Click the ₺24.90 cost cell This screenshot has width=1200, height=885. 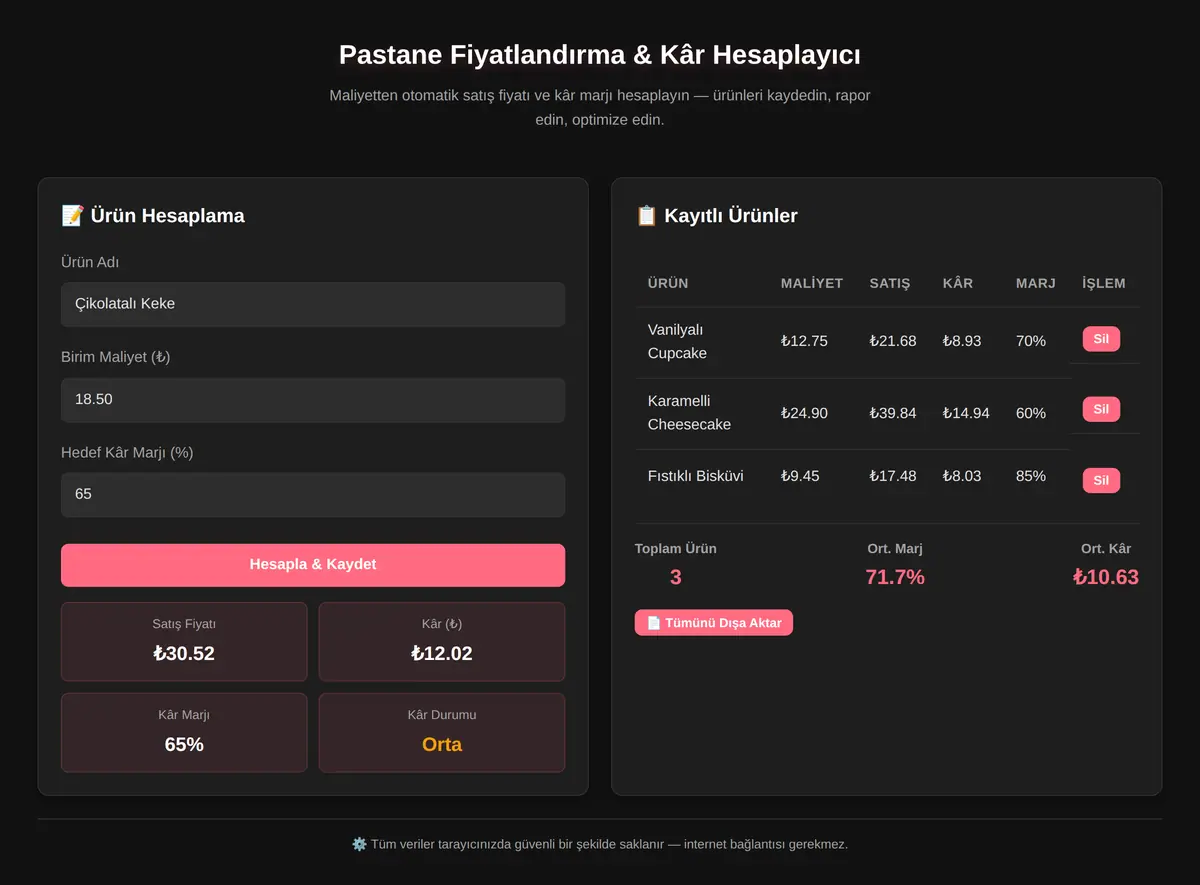click(804, 413)
